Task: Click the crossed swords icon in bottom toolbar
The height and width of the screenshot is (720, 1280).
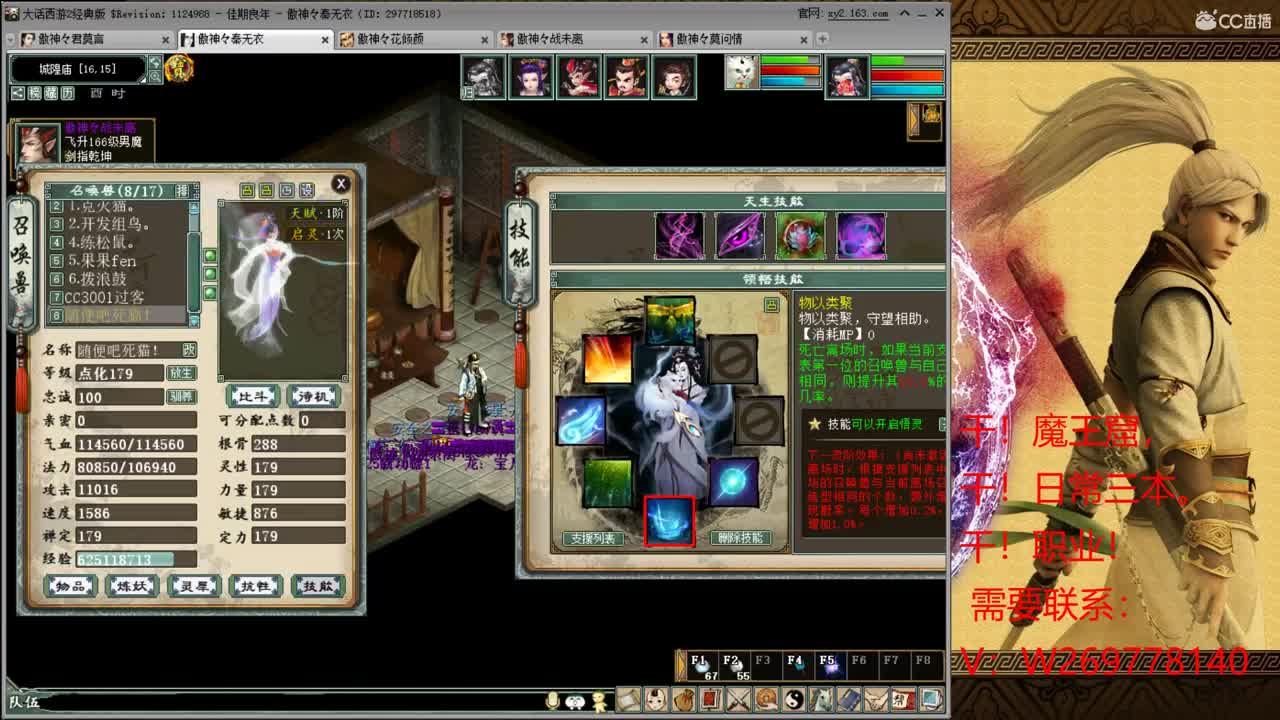Action: 739,699
